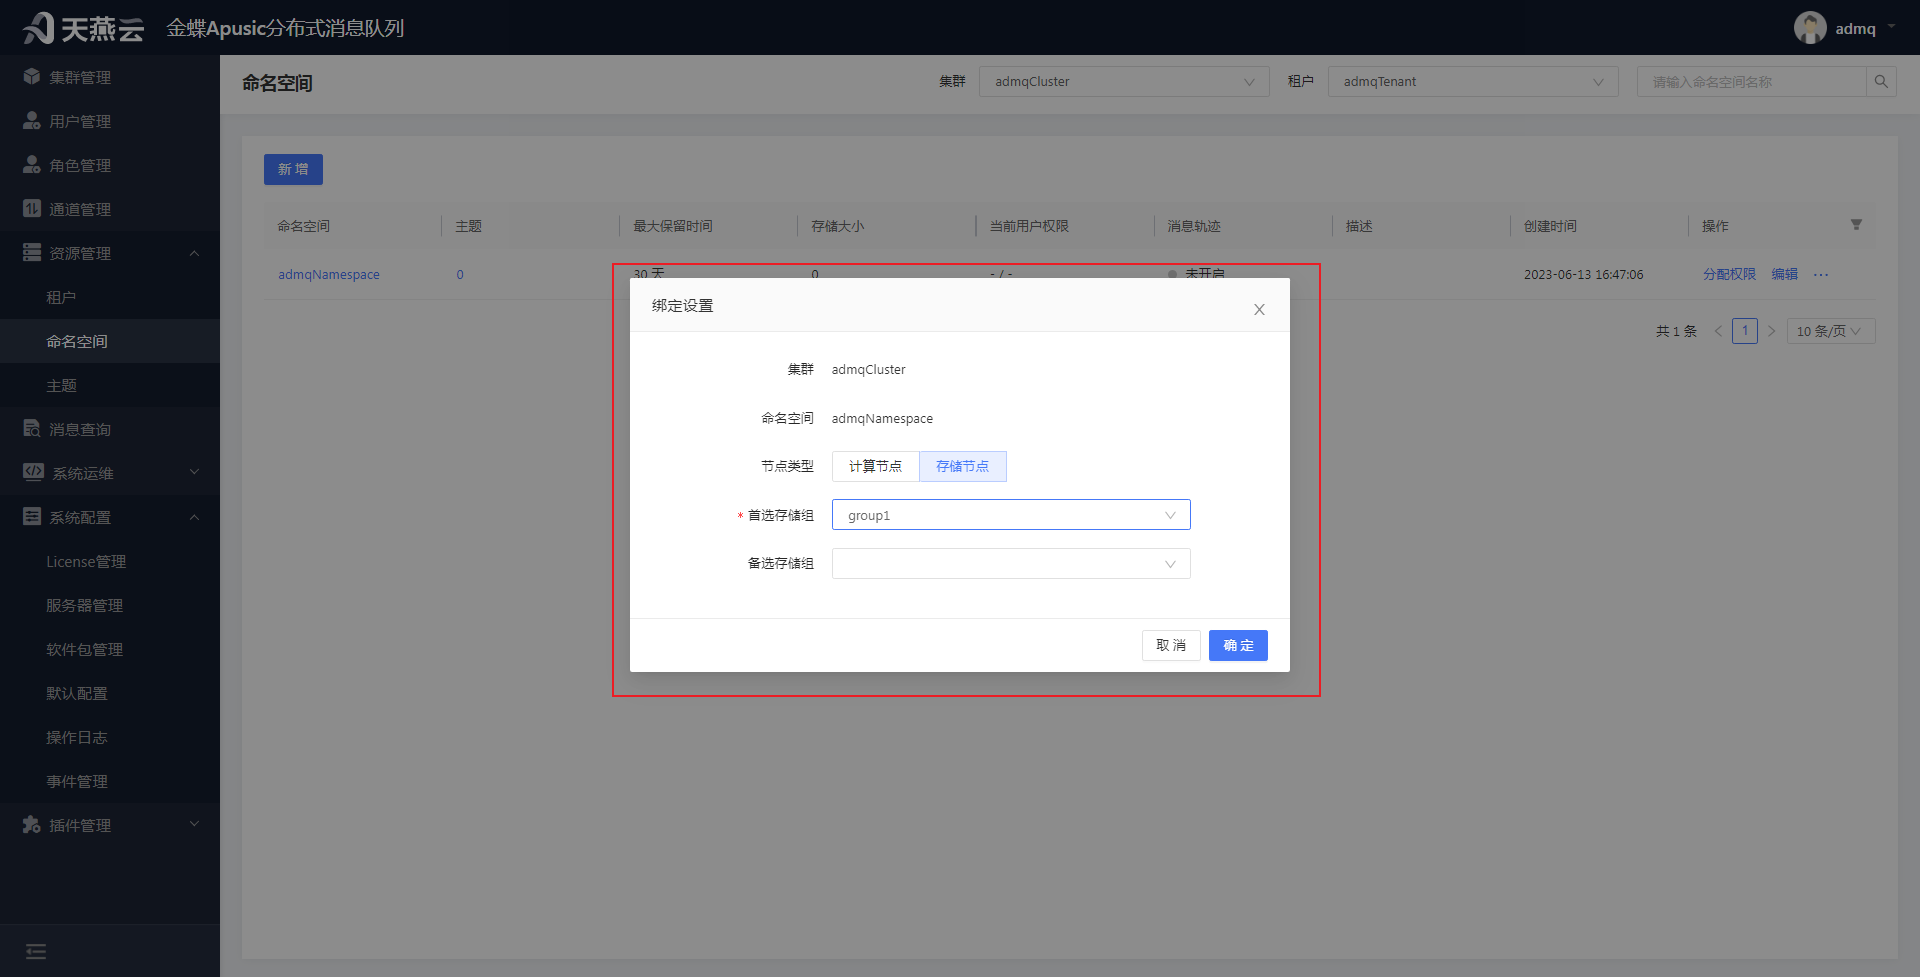The height and width of the screenshot is (977, 1920).
Task: Click the 新增 button
Action: tap(293, 170)
